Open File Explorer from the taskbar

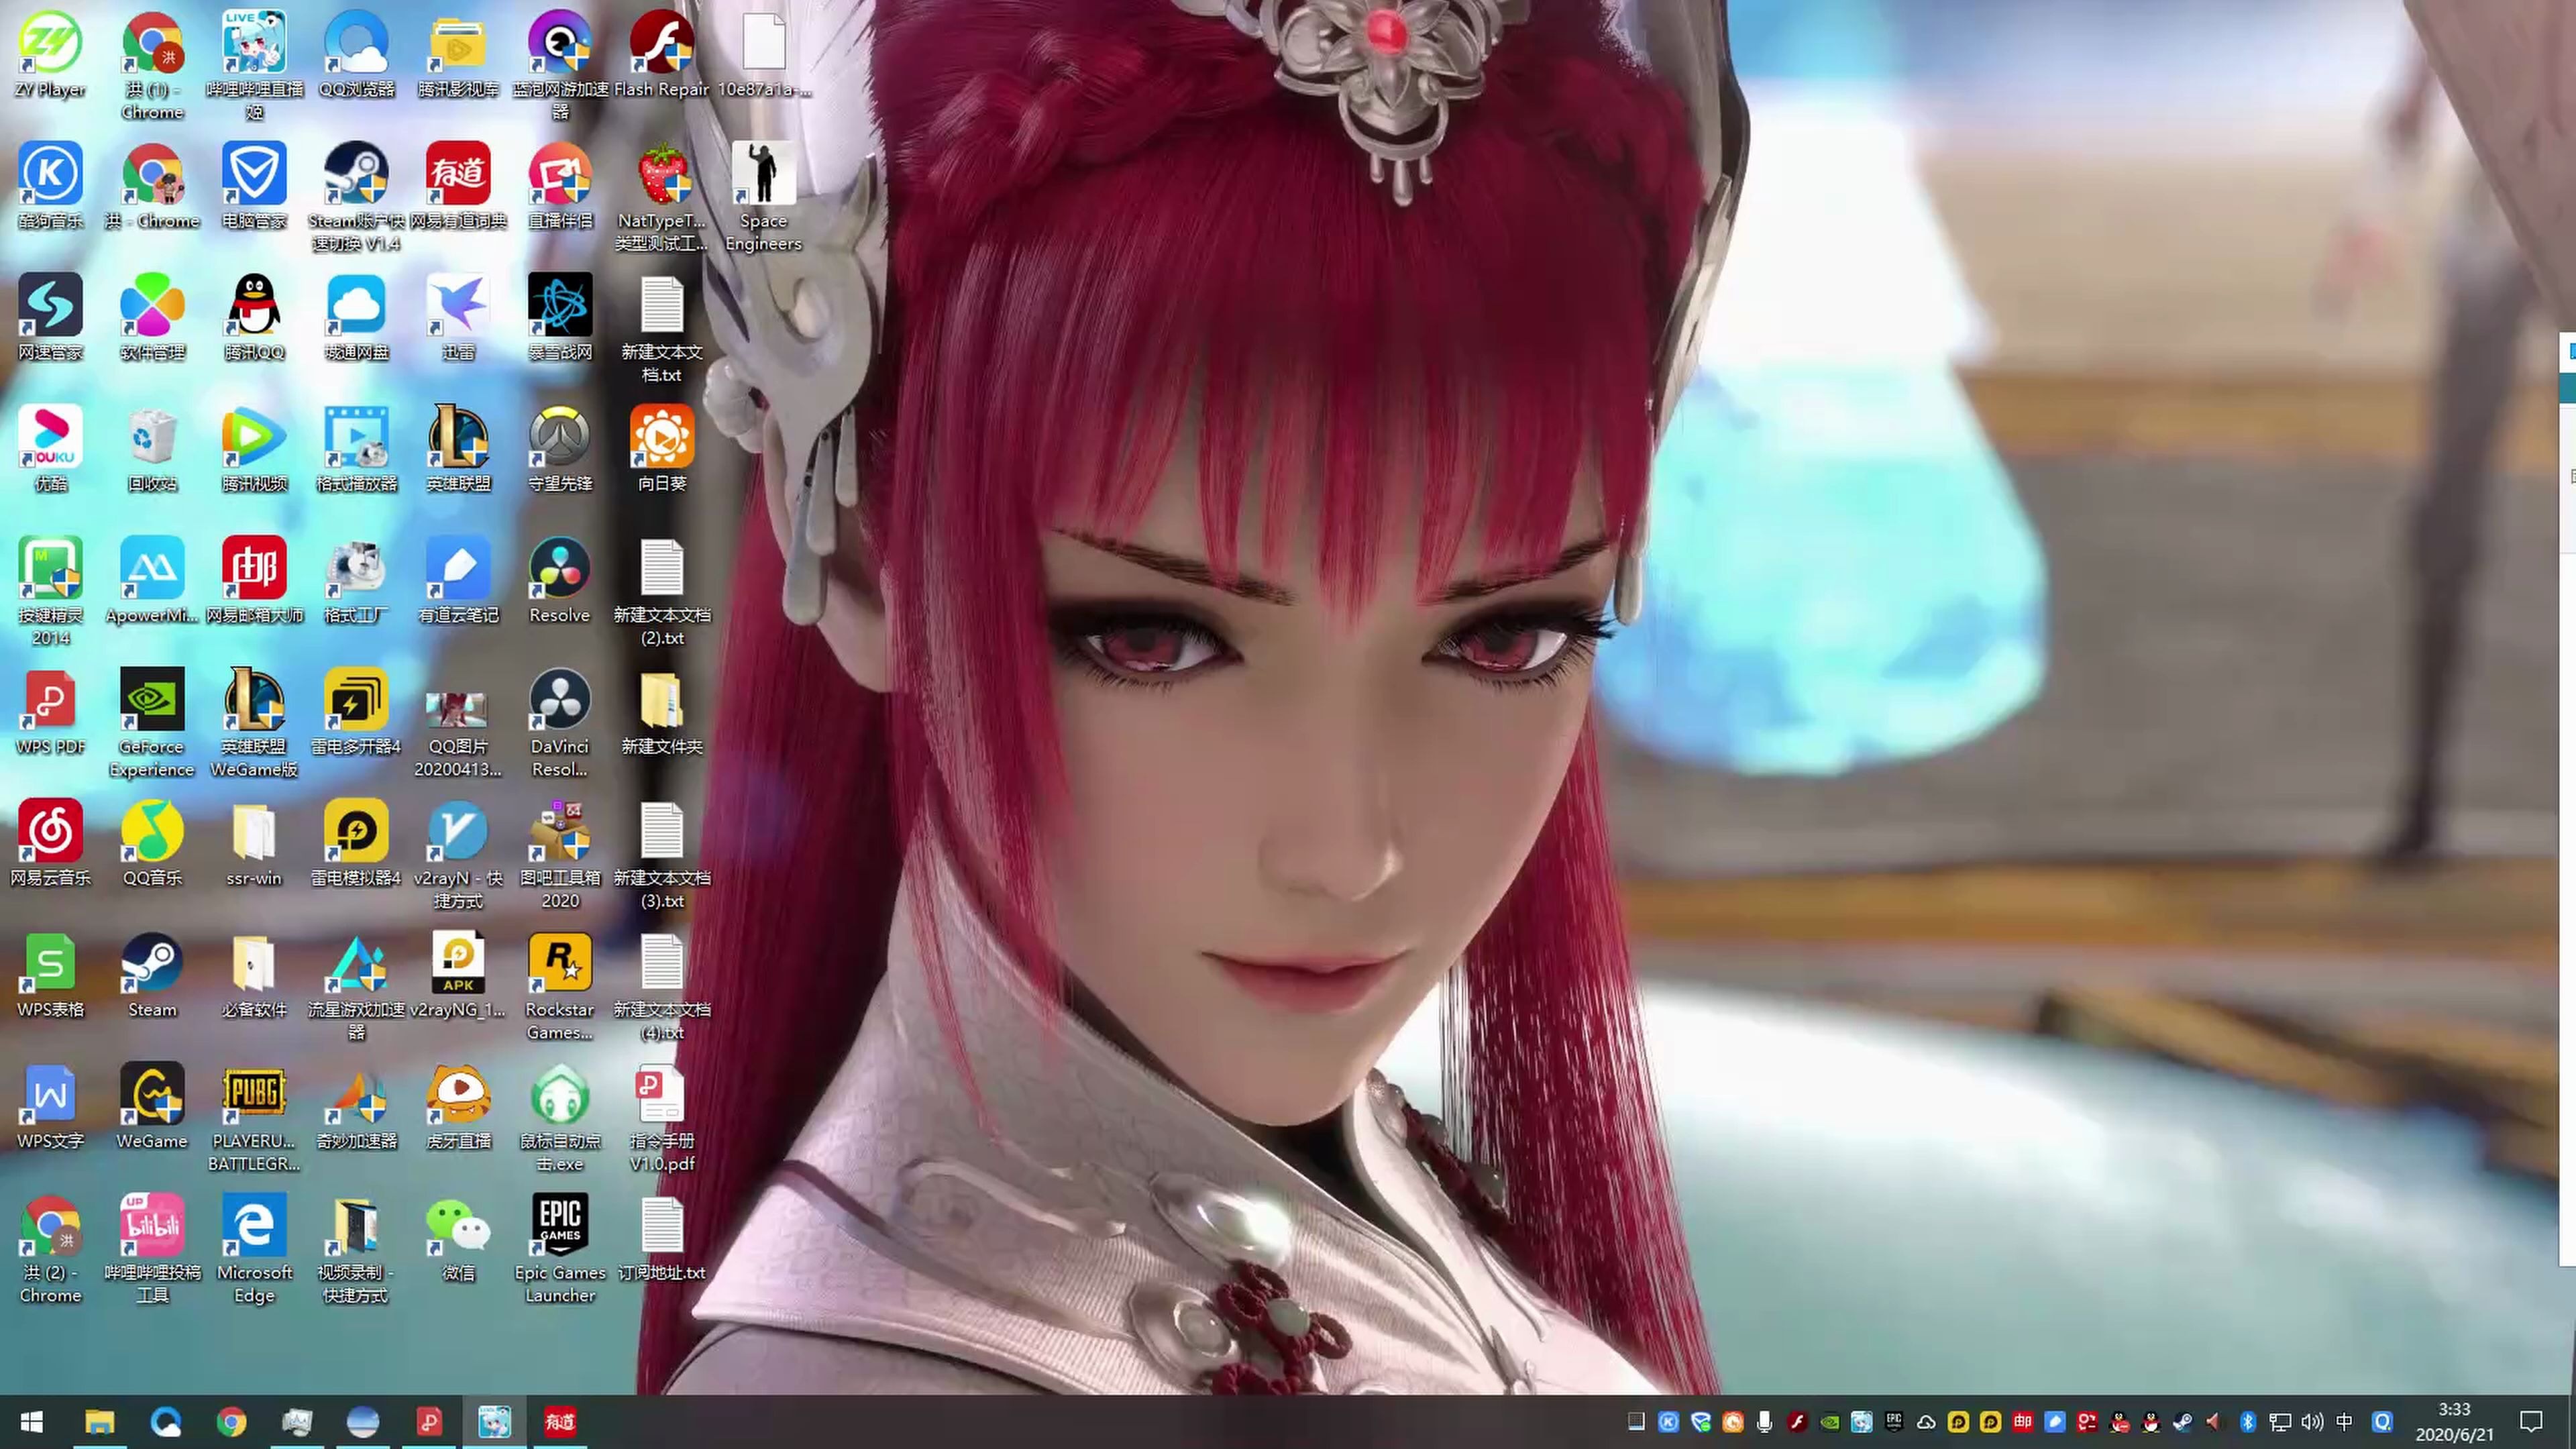(99, 1422)
